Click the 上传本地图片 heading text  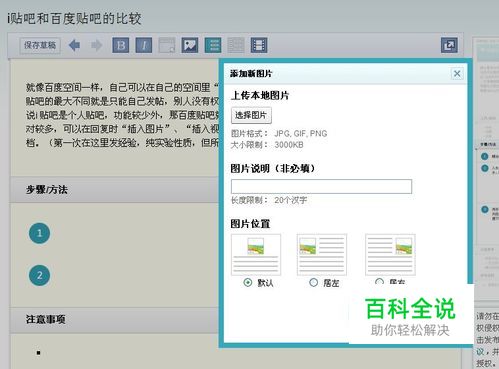pyautogui.click(x=260, y=95)
